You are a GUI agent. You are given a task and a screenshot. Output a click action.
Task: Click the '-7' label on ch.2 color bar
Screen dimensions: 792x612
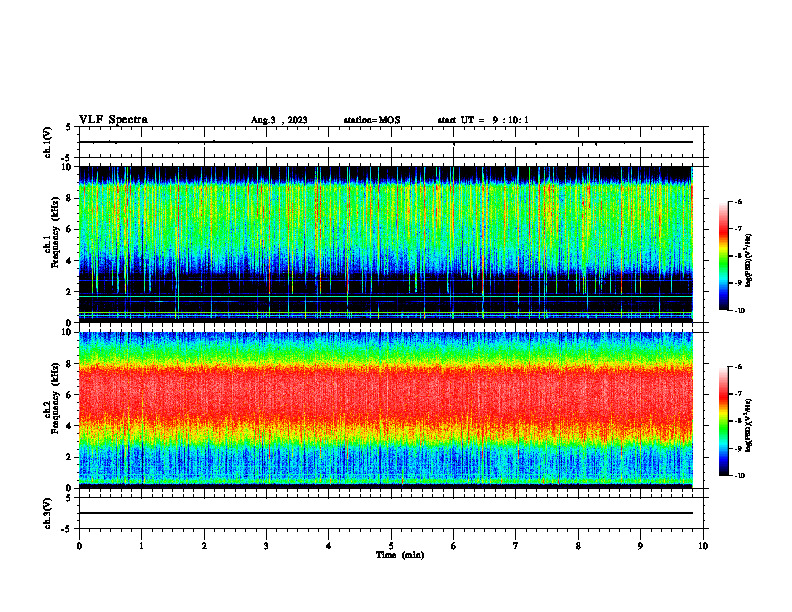coord(738,394)
